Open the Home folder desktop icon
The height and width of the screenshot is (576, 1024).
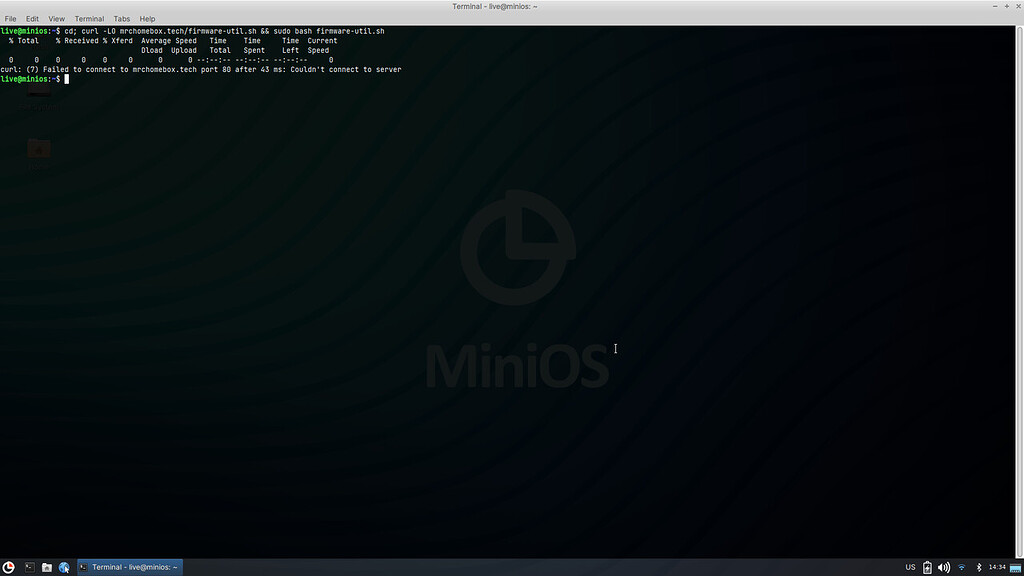click(38, 148)
